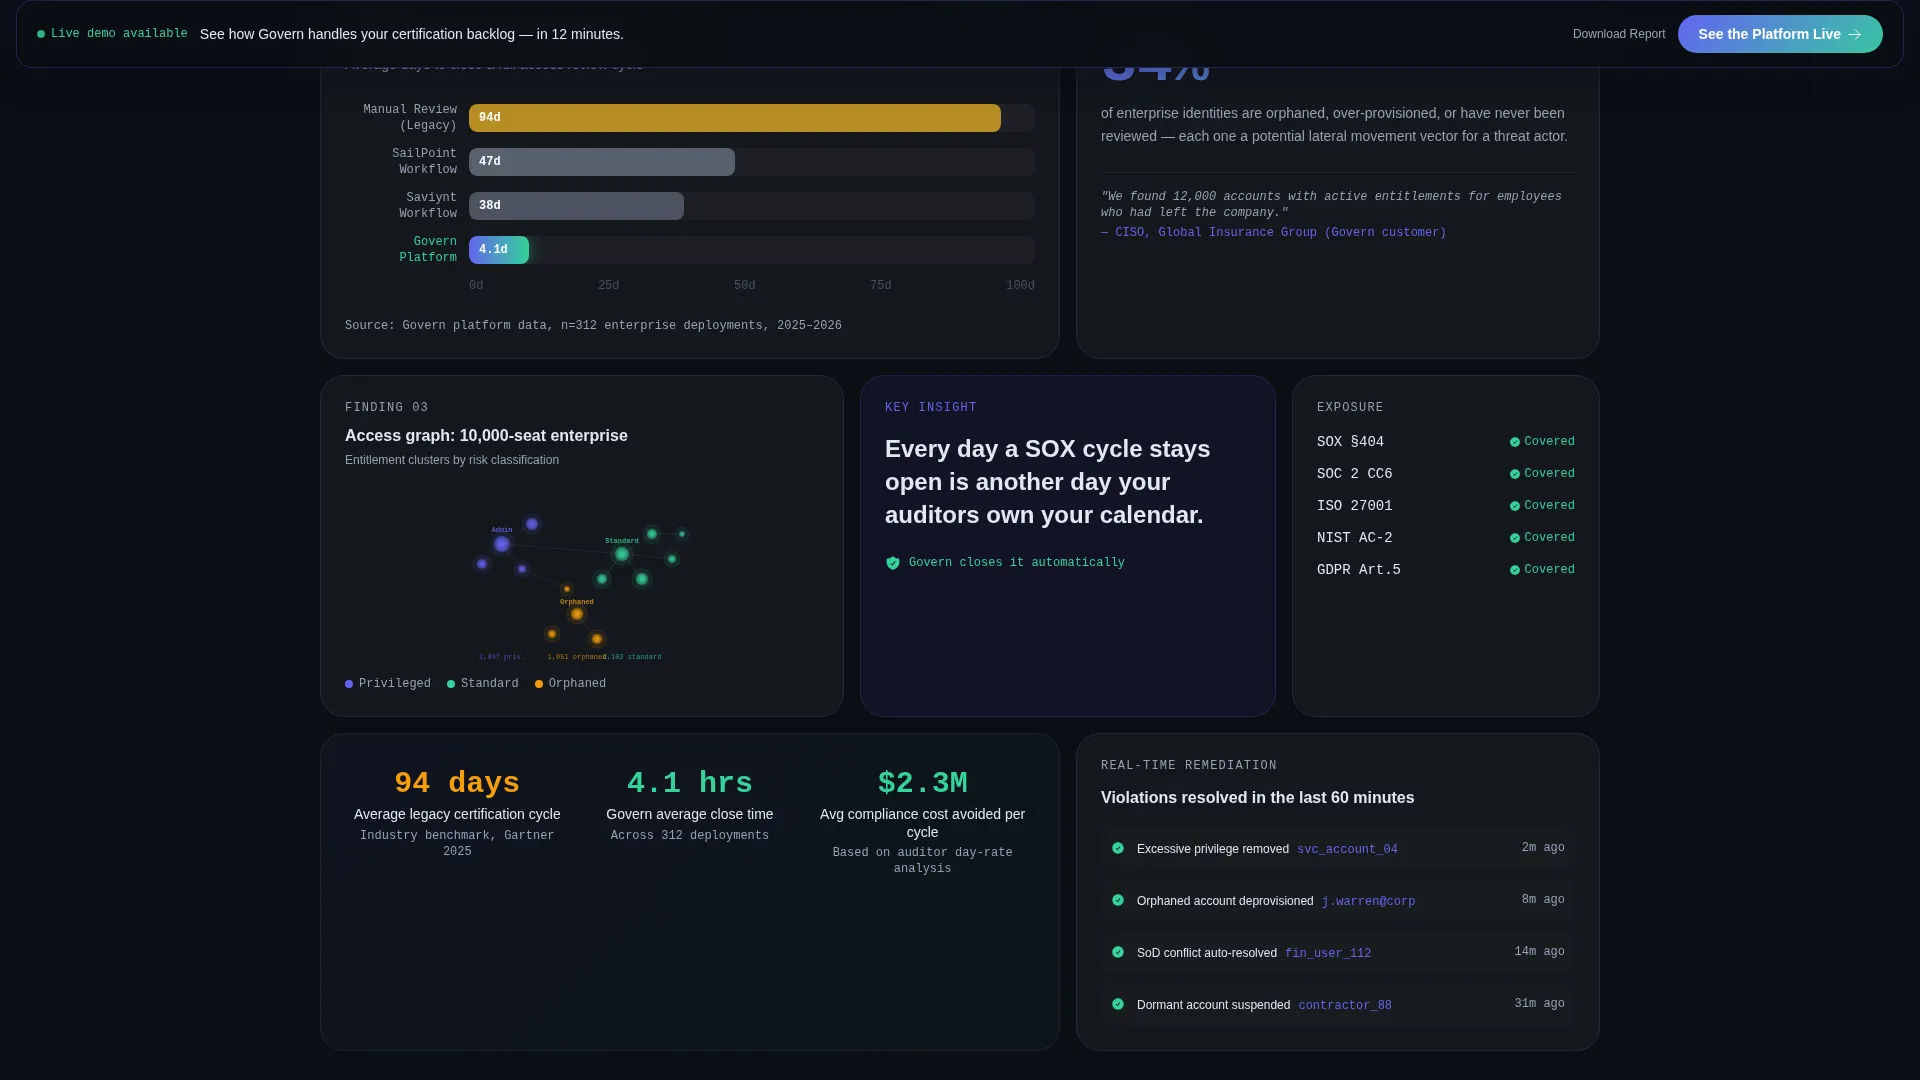Click the check icon for Dormant account suspended
This screenshot has width=1920, height=1080.
(1118, 1004)
